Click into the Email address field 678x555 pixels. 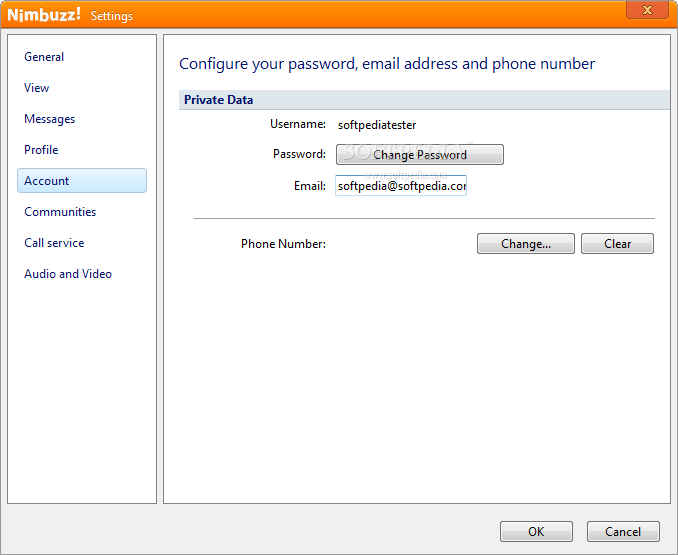tap(401, 186)
